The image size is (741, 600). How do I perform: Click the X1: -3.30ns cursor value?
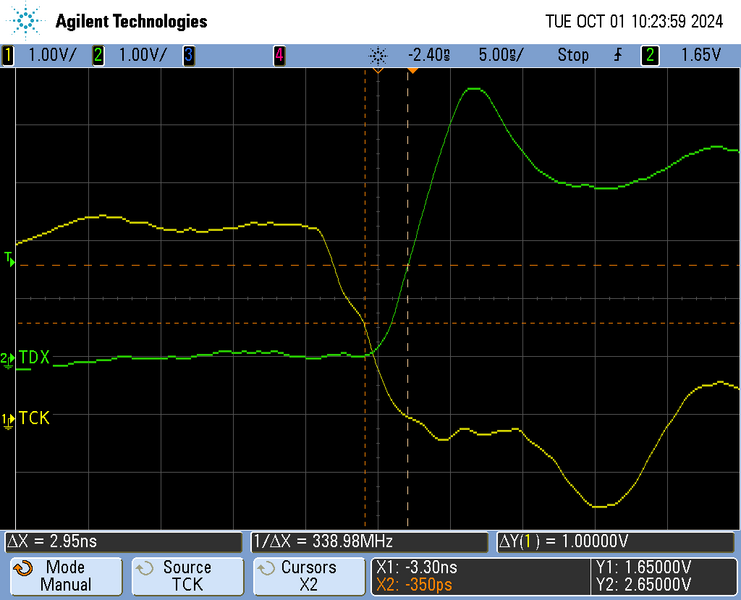pyautogui.click(x=417, y=566)
